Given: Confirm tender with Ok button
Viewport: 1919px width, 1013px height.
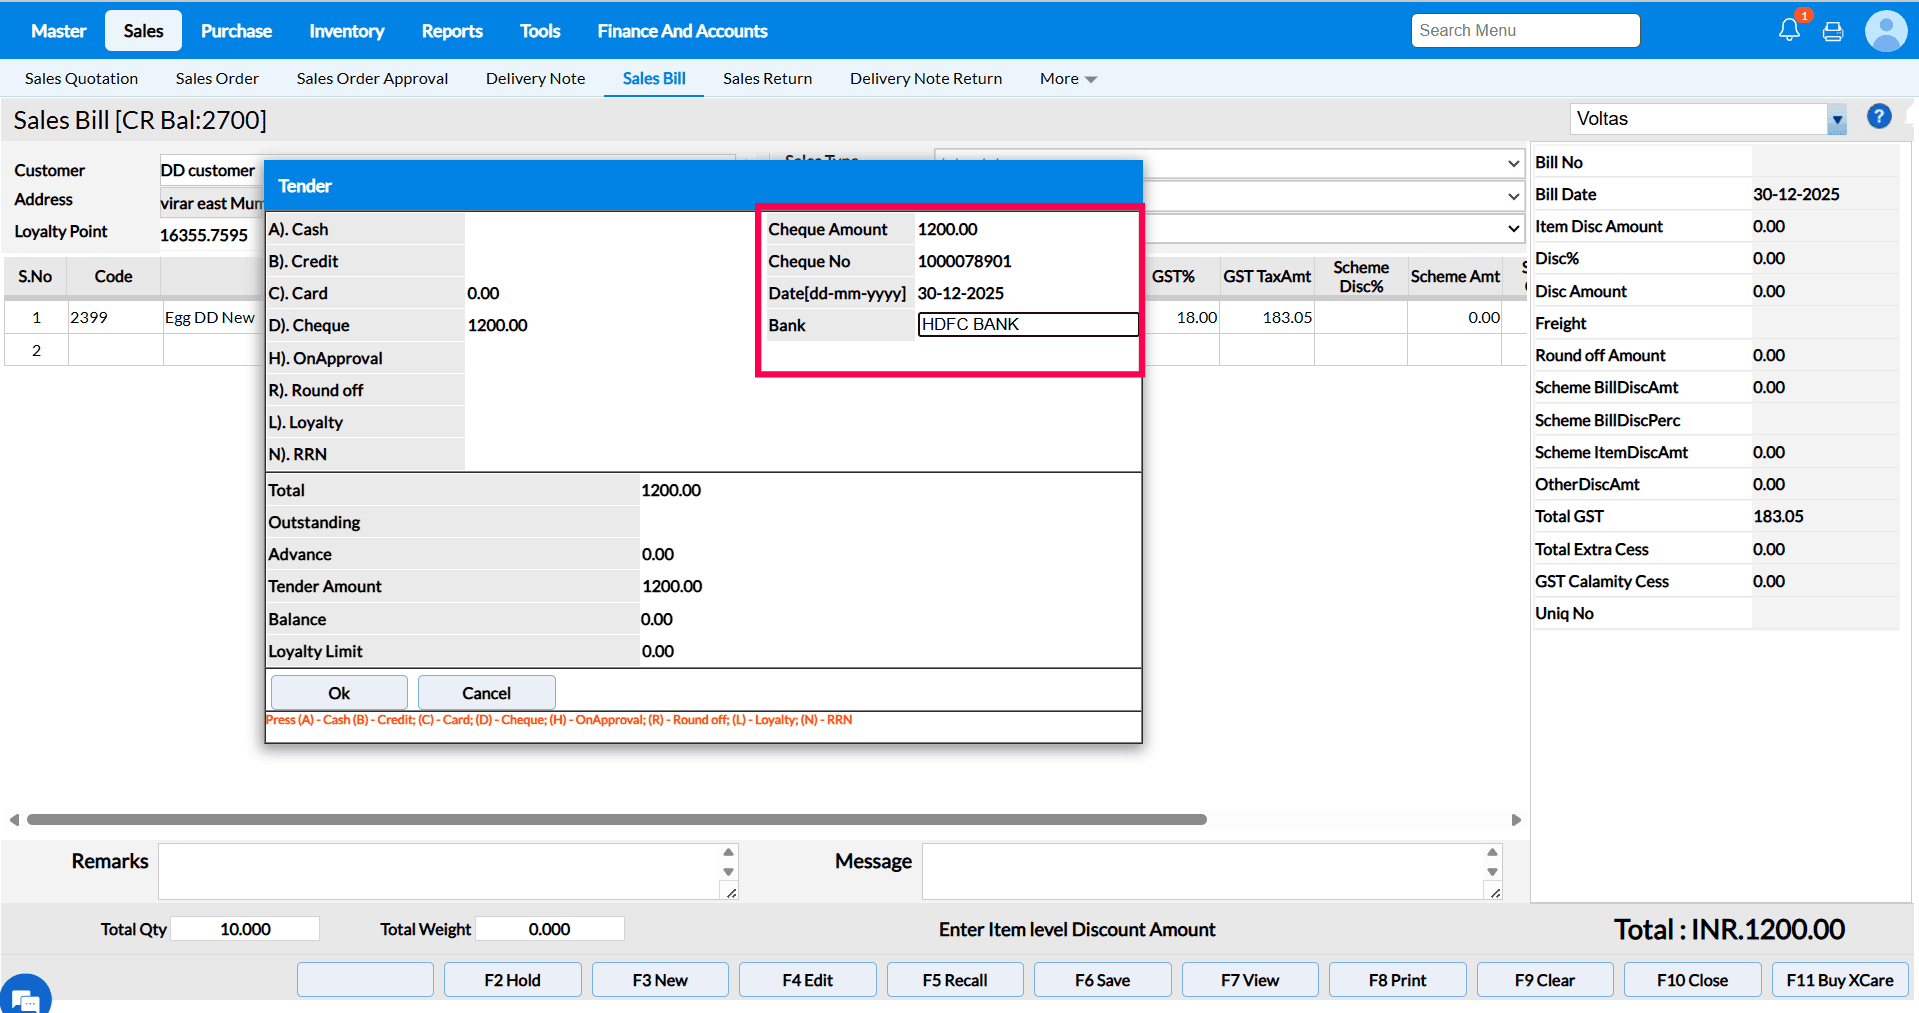Looking at the screenshot, I should [339, 693].
